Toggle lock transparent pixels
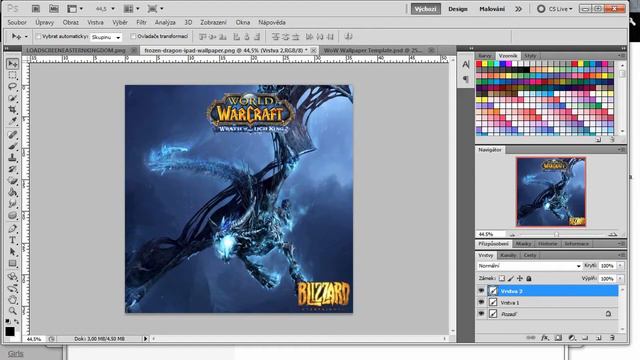The height and width of the screenshot is (360, 640). [x=502, y=278]
